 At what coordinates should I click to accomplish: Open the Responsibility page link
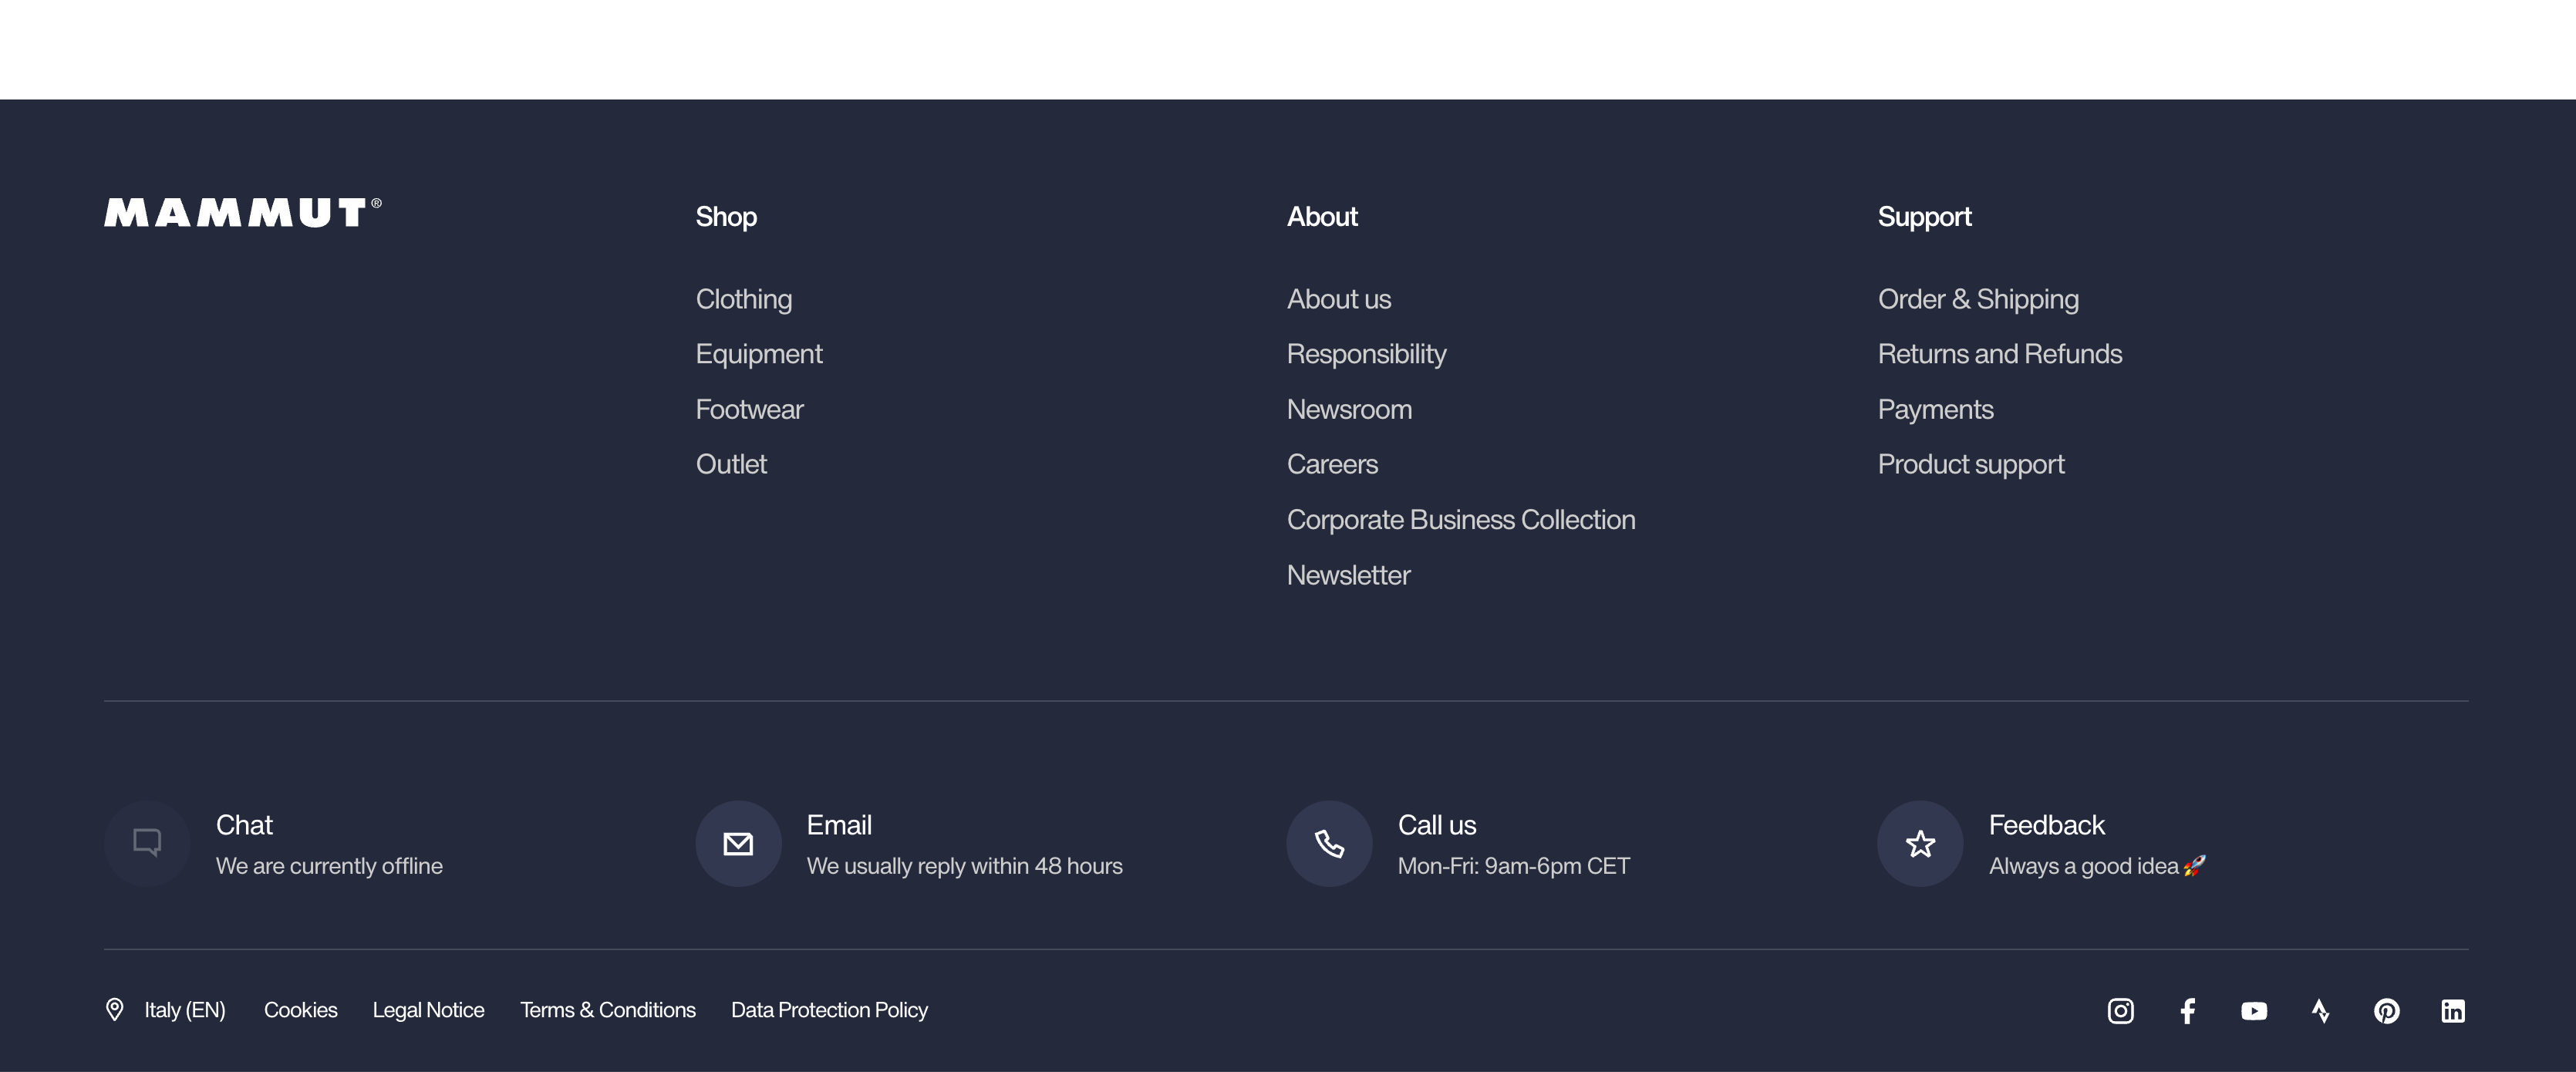point(1366,354)
